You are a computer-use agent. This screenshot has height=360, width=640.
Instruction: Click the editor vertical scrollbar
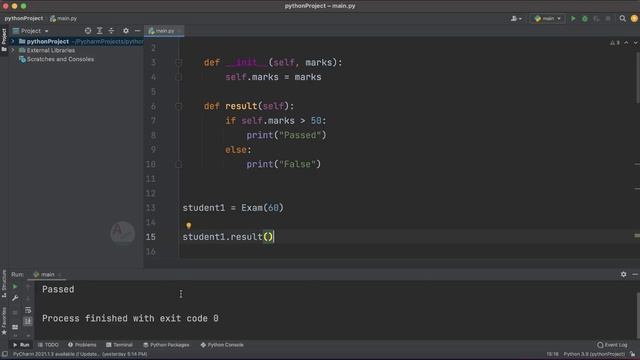637,78
